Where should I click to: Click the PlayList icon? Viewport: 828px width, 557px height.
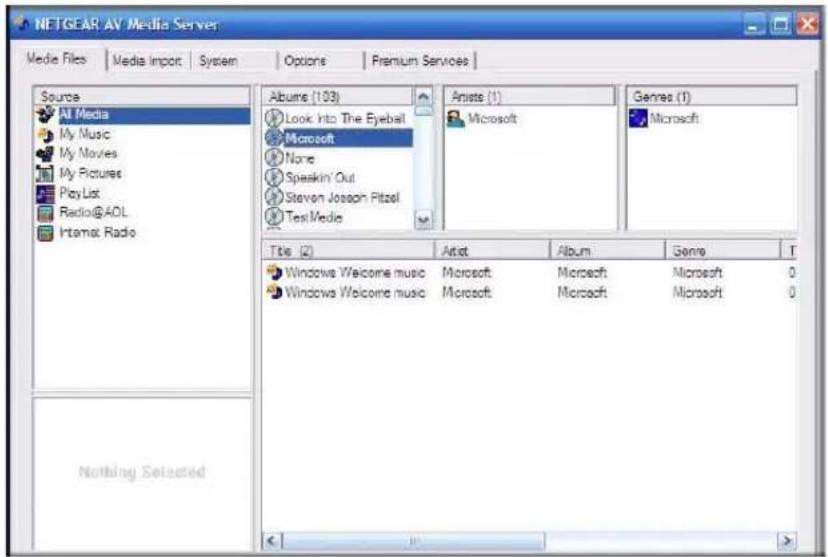pyautogui.click(x=45, y=194)
